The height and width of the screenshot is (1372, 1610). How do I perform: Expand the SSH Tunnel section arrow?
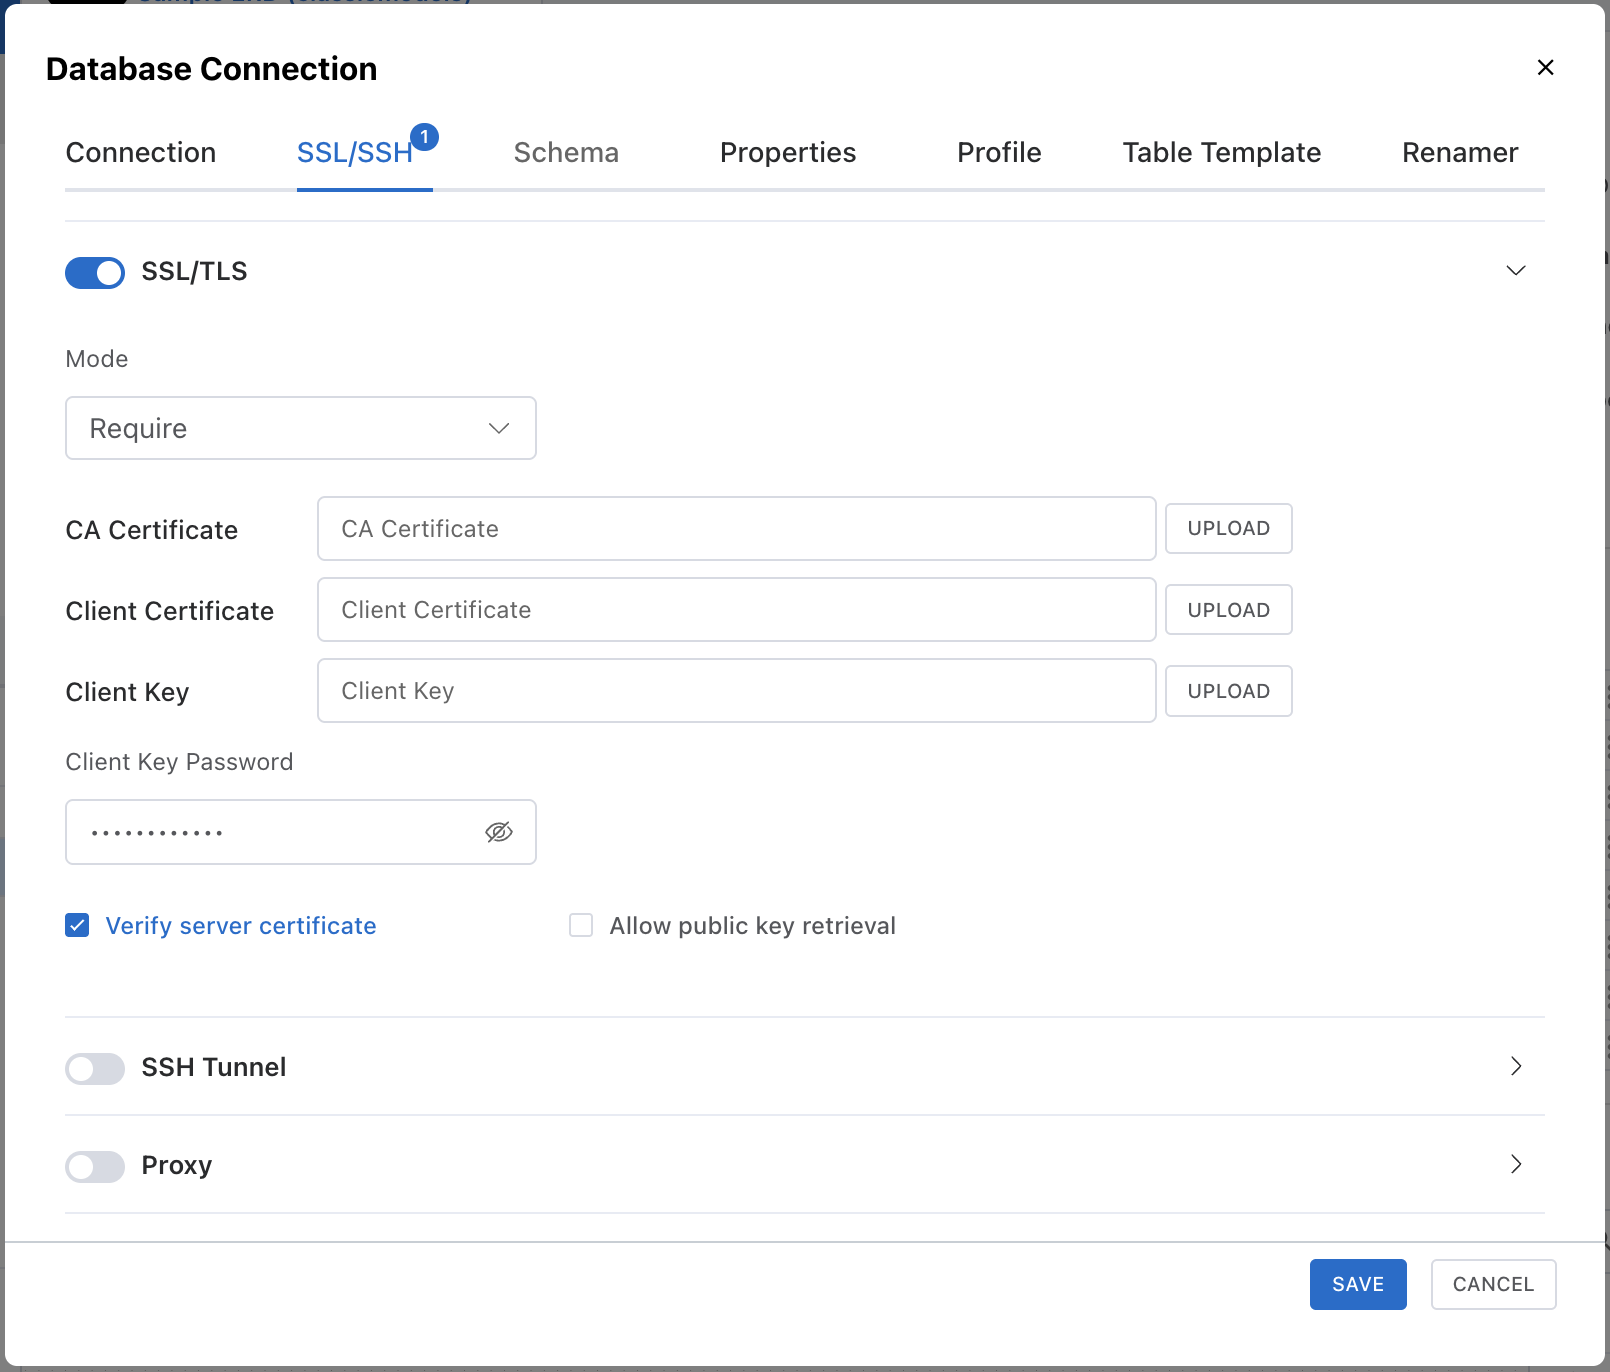pos(1516,1066)
